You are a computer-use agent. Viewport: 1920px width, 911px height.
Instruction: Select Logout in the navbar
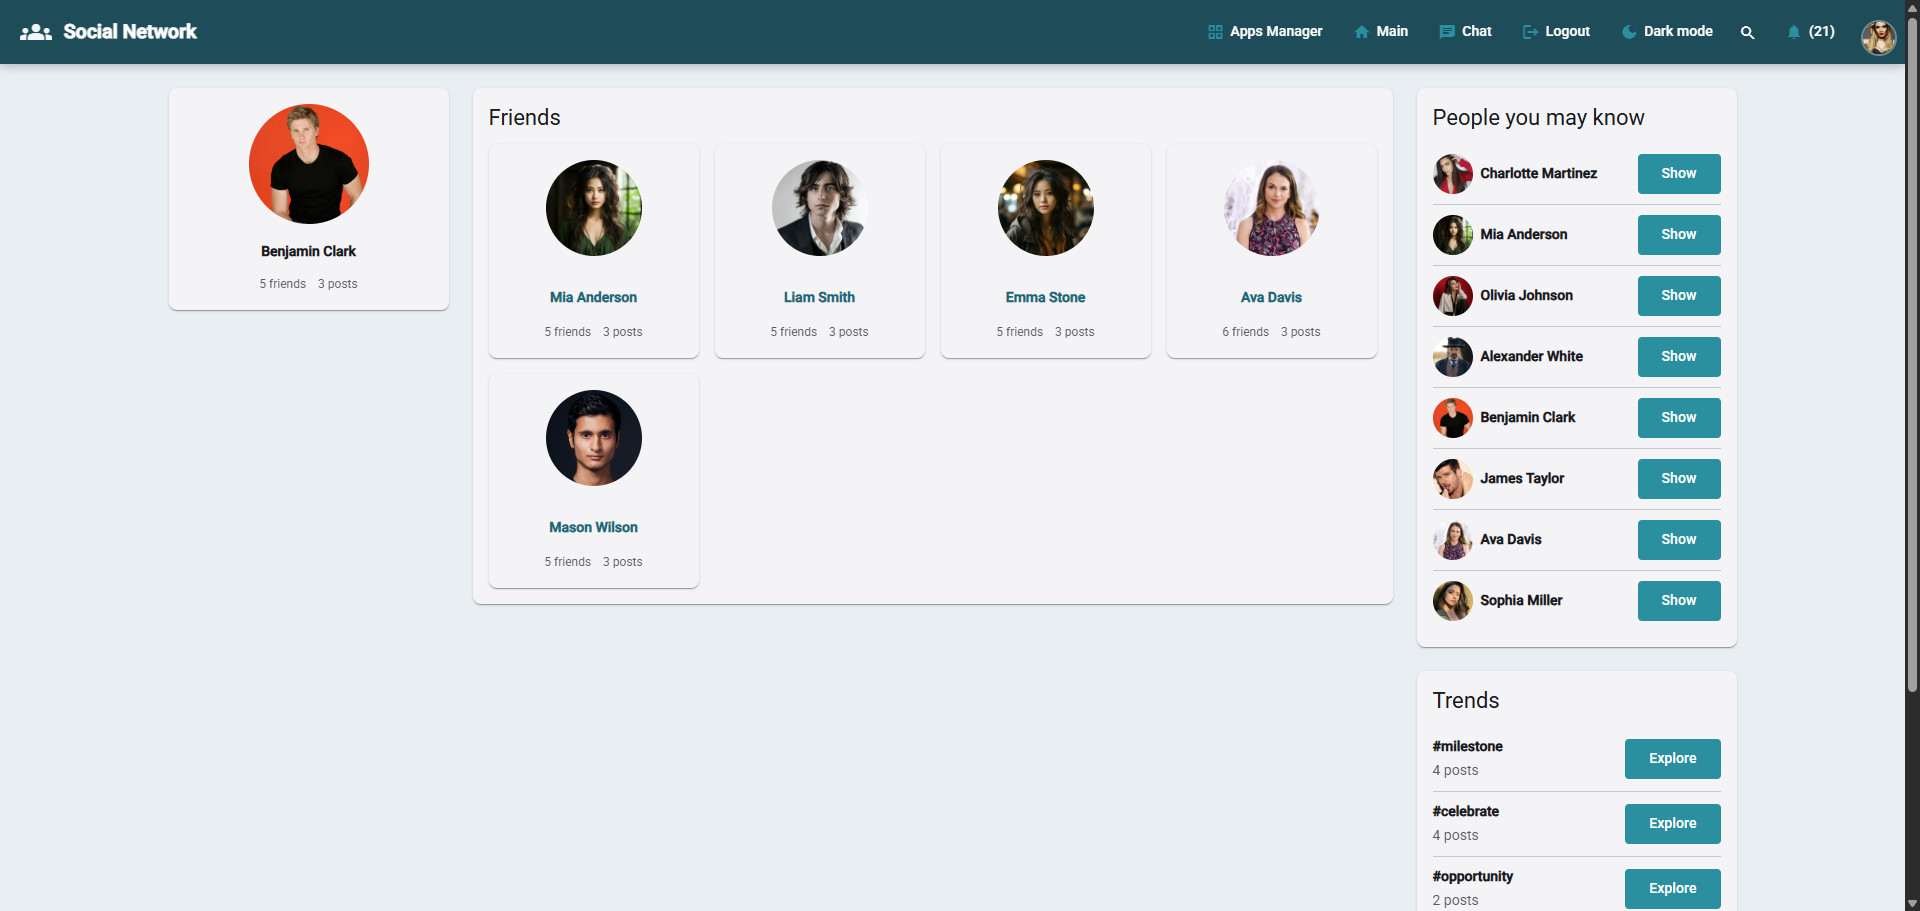1556,32
